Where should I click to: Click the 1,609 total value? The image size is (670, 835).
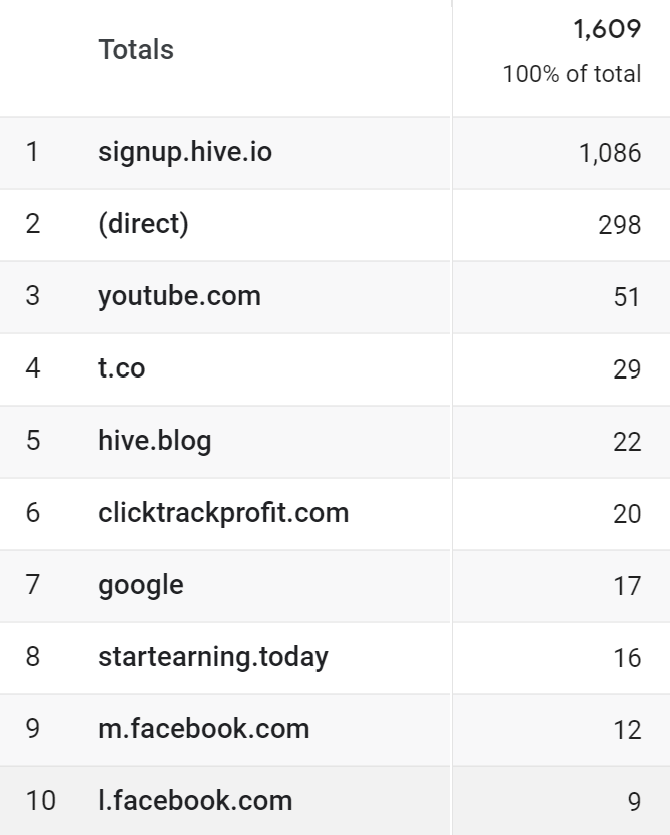point(607,29)
